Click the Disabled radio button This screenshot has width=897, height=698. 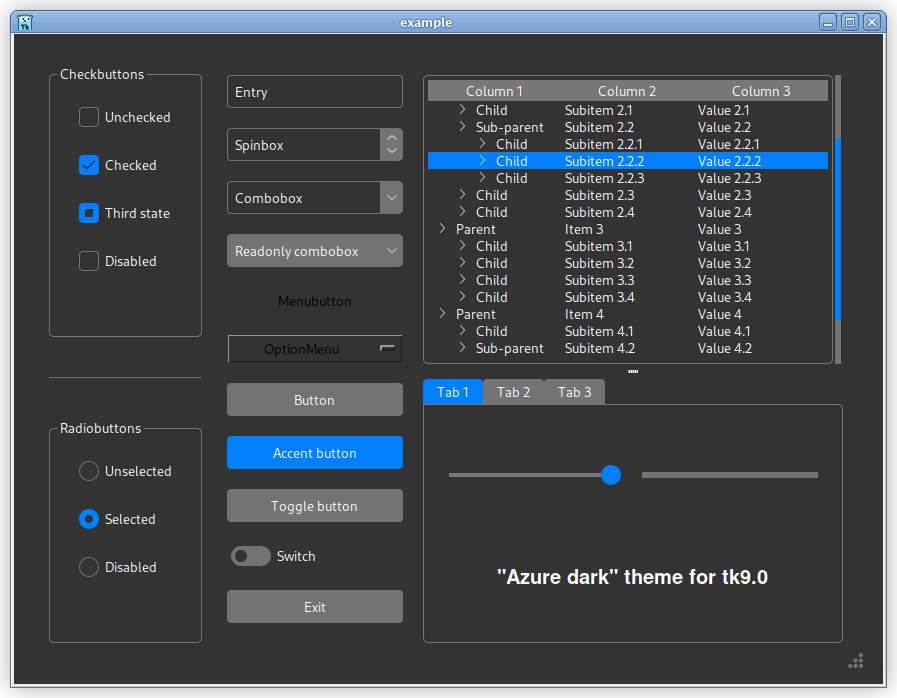pos(89,568)
